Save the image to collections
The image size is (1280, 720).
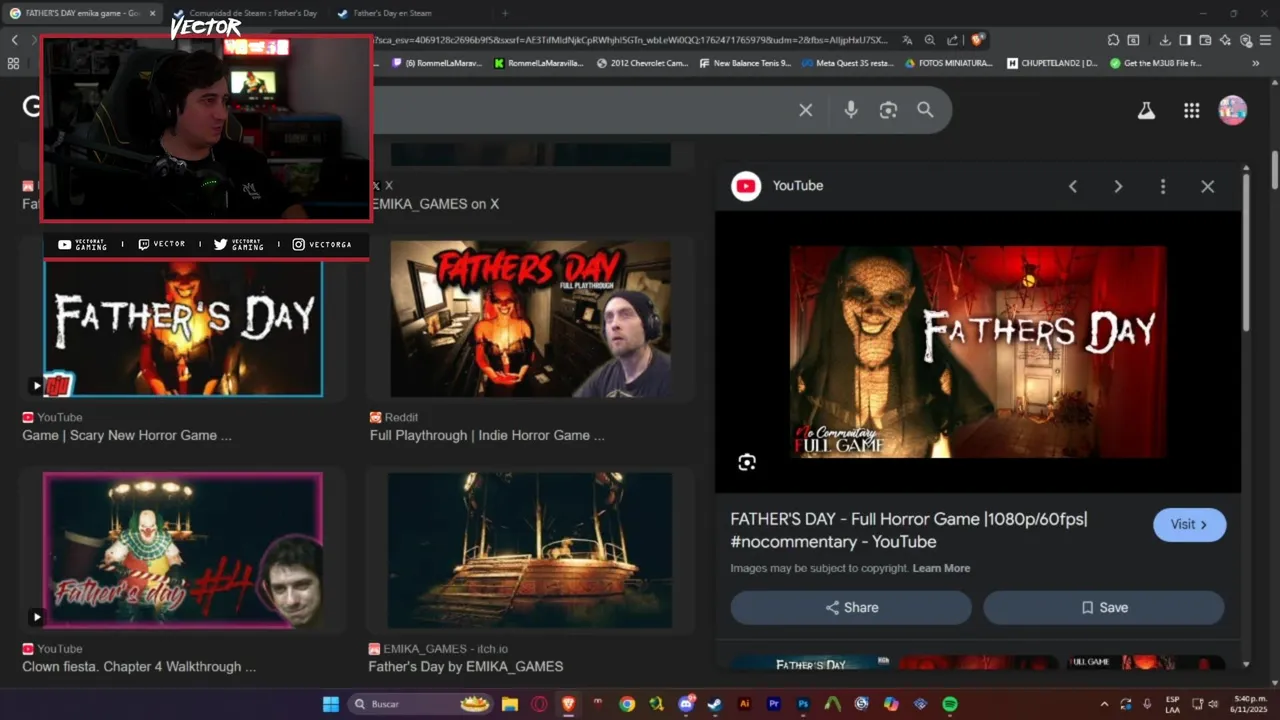1104,607
